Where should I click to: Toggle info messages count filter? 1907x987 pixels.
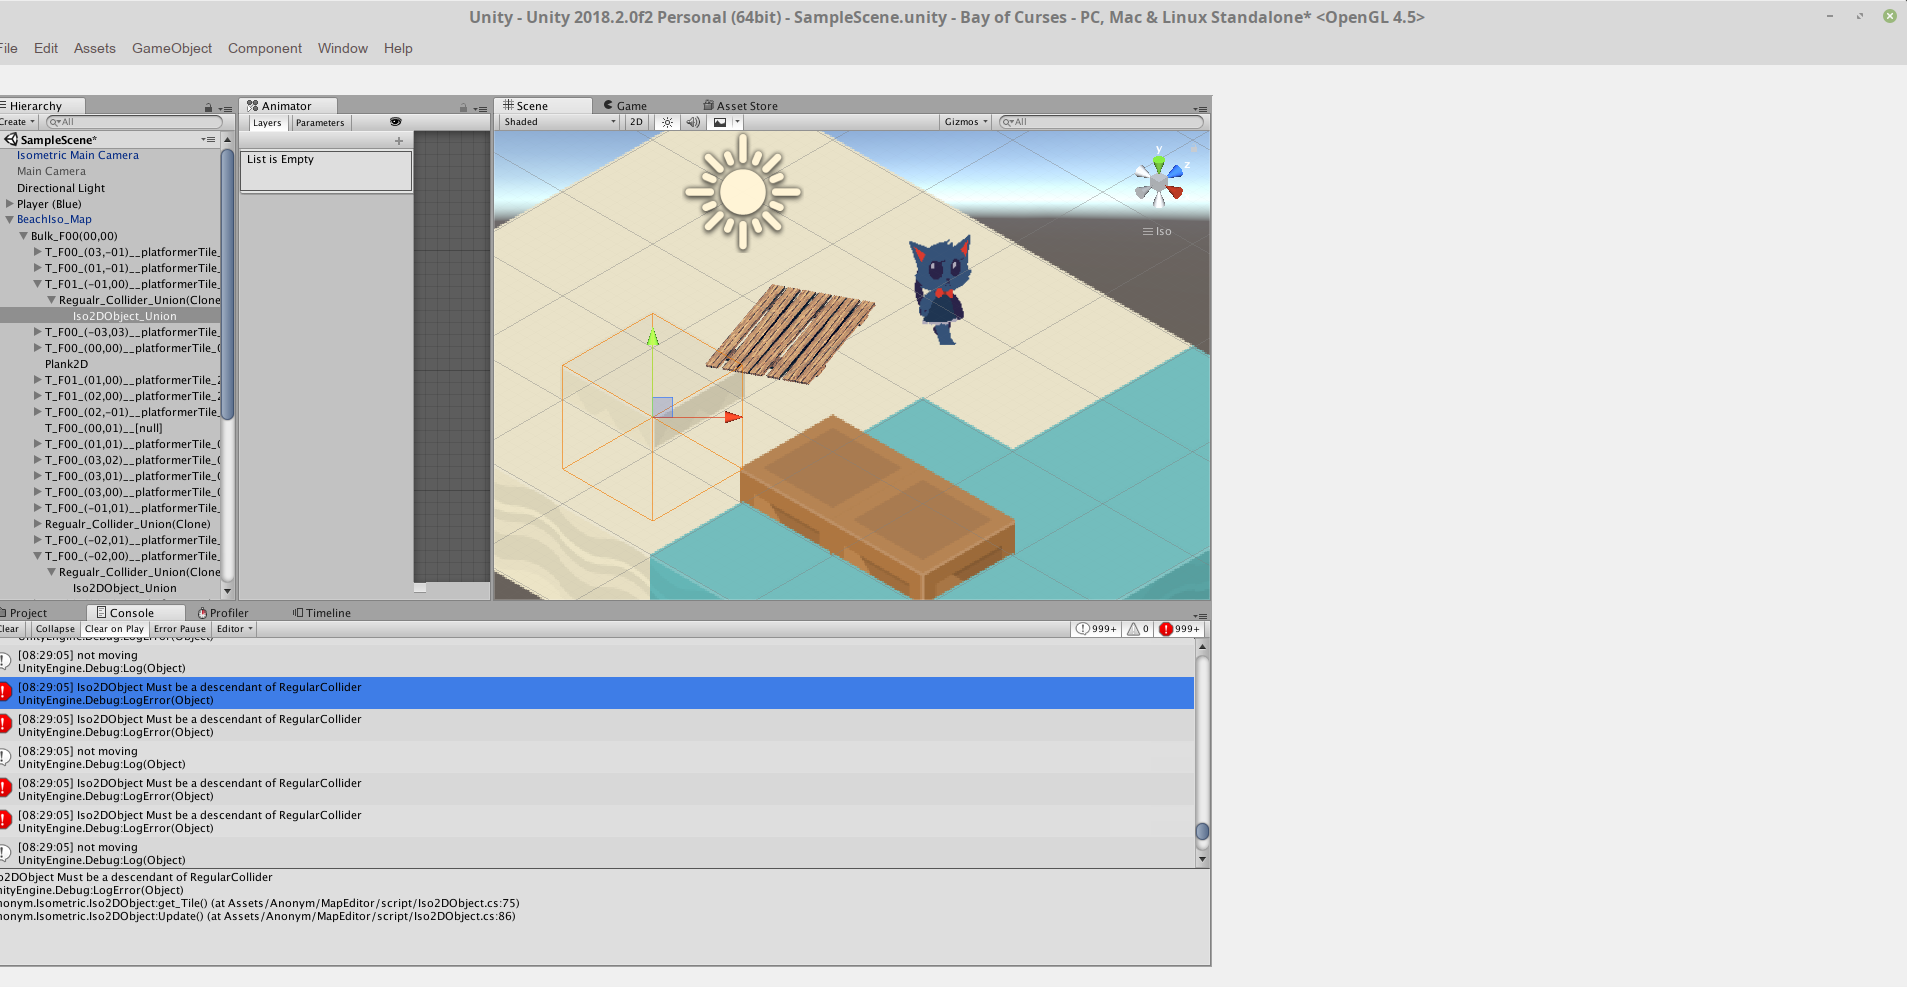1096,629
